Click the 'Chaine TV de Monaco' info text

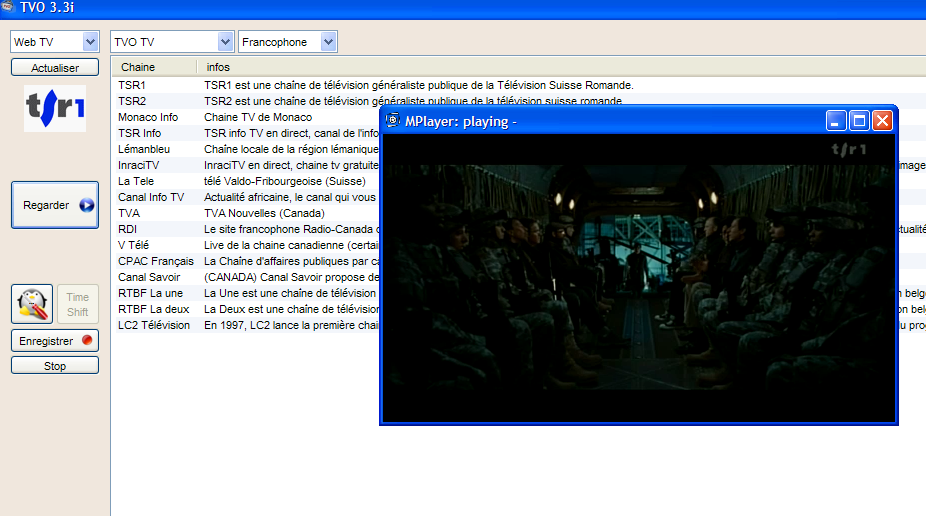(258, 117)
